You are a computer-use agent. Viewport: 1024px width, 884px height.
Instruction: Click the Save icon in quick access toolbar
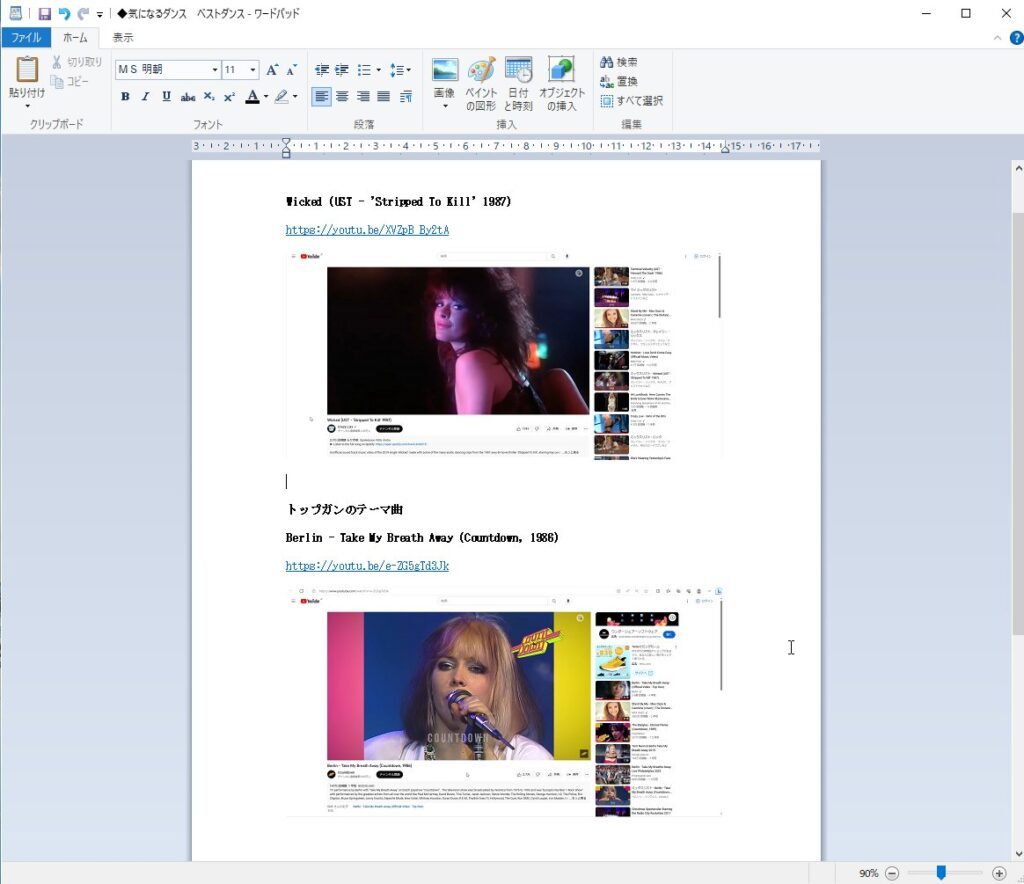pos(44,13)
